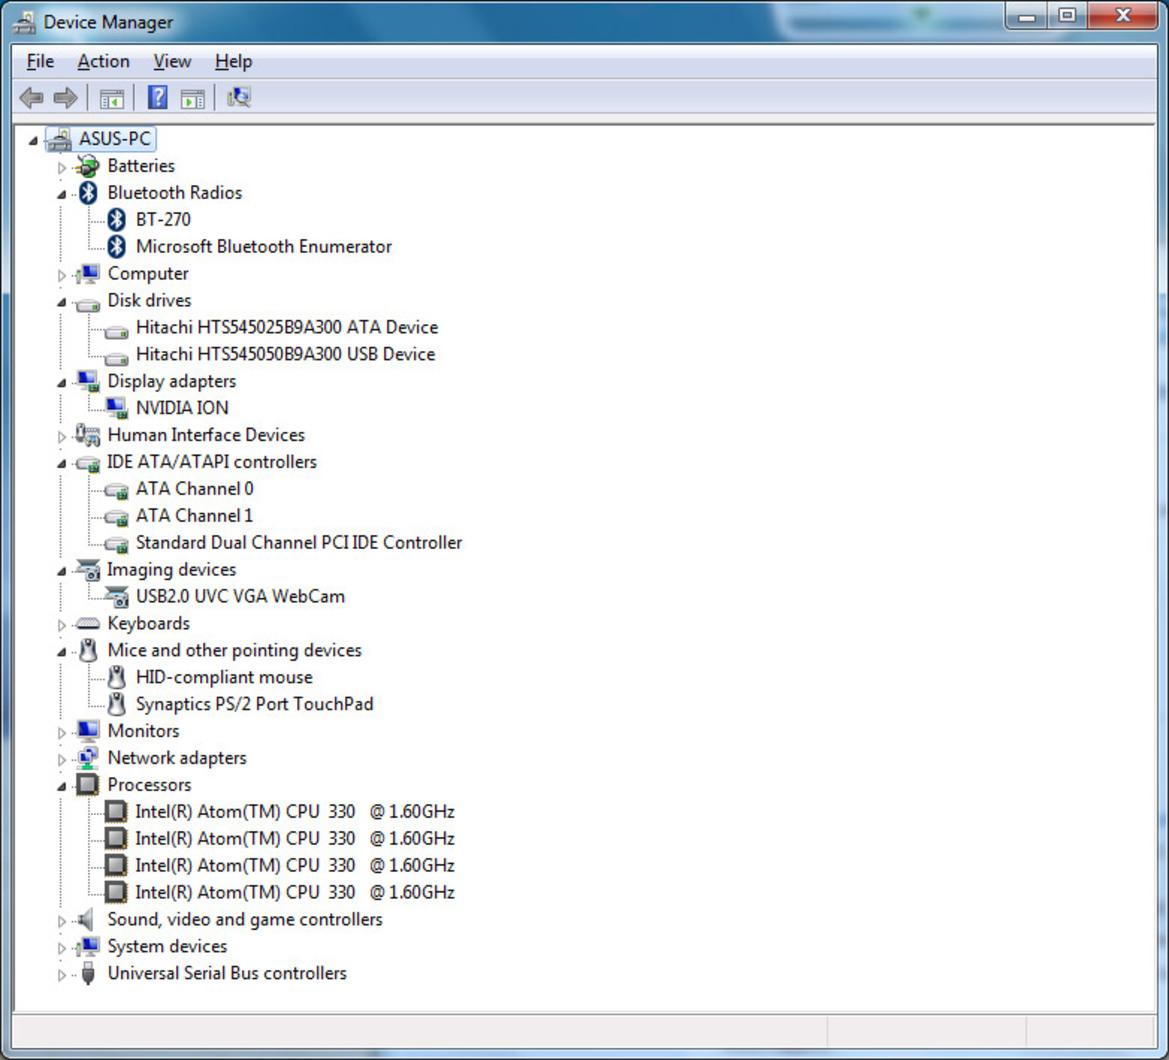
Task: Expand the Computer category
Action: (62, 275)
